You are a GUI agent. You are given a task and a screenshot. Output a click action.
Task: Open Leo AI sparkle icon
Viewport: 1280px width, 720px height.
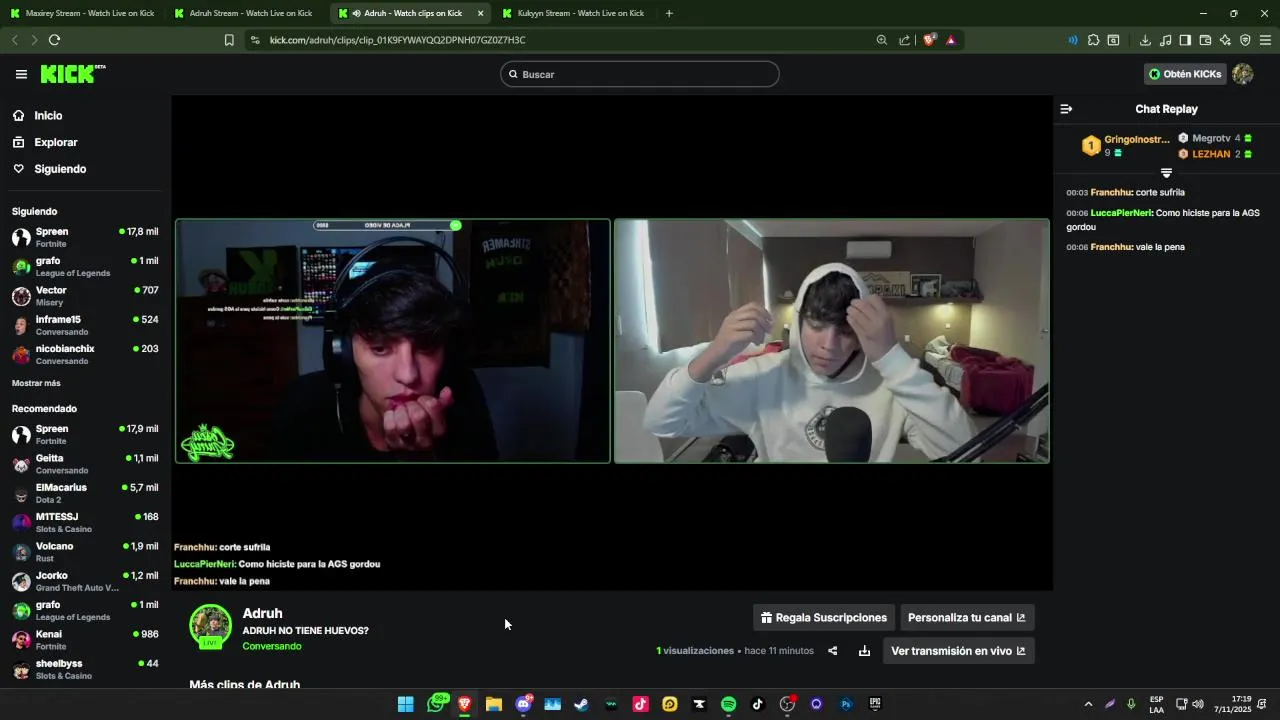coord(1225,40)
